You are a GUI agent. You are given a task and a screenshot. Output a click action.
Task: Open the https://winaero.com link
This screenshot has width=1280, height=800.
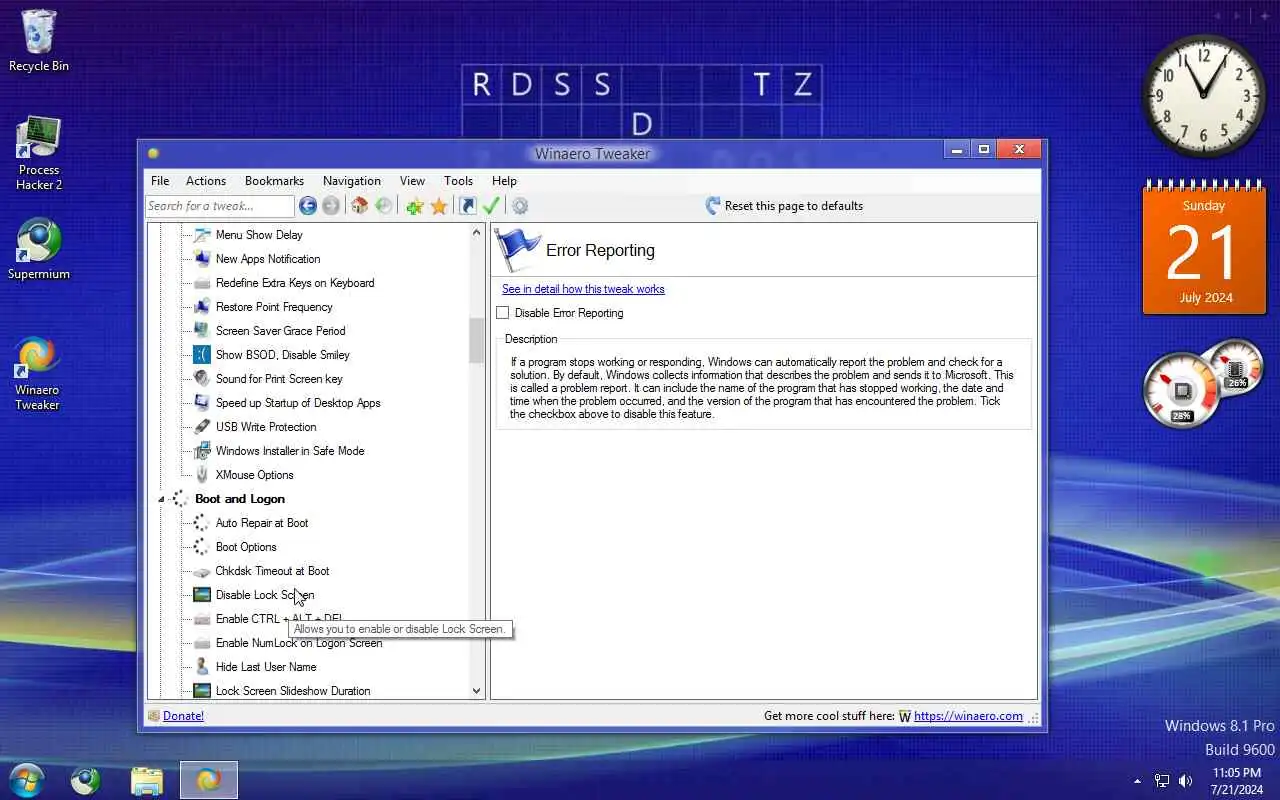968,716
